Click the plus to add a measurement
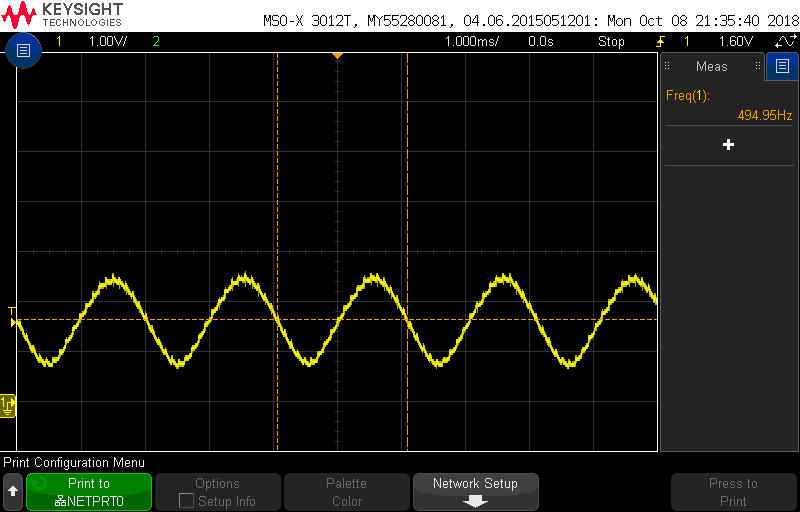The image size is (800, 512). (729, 145)
